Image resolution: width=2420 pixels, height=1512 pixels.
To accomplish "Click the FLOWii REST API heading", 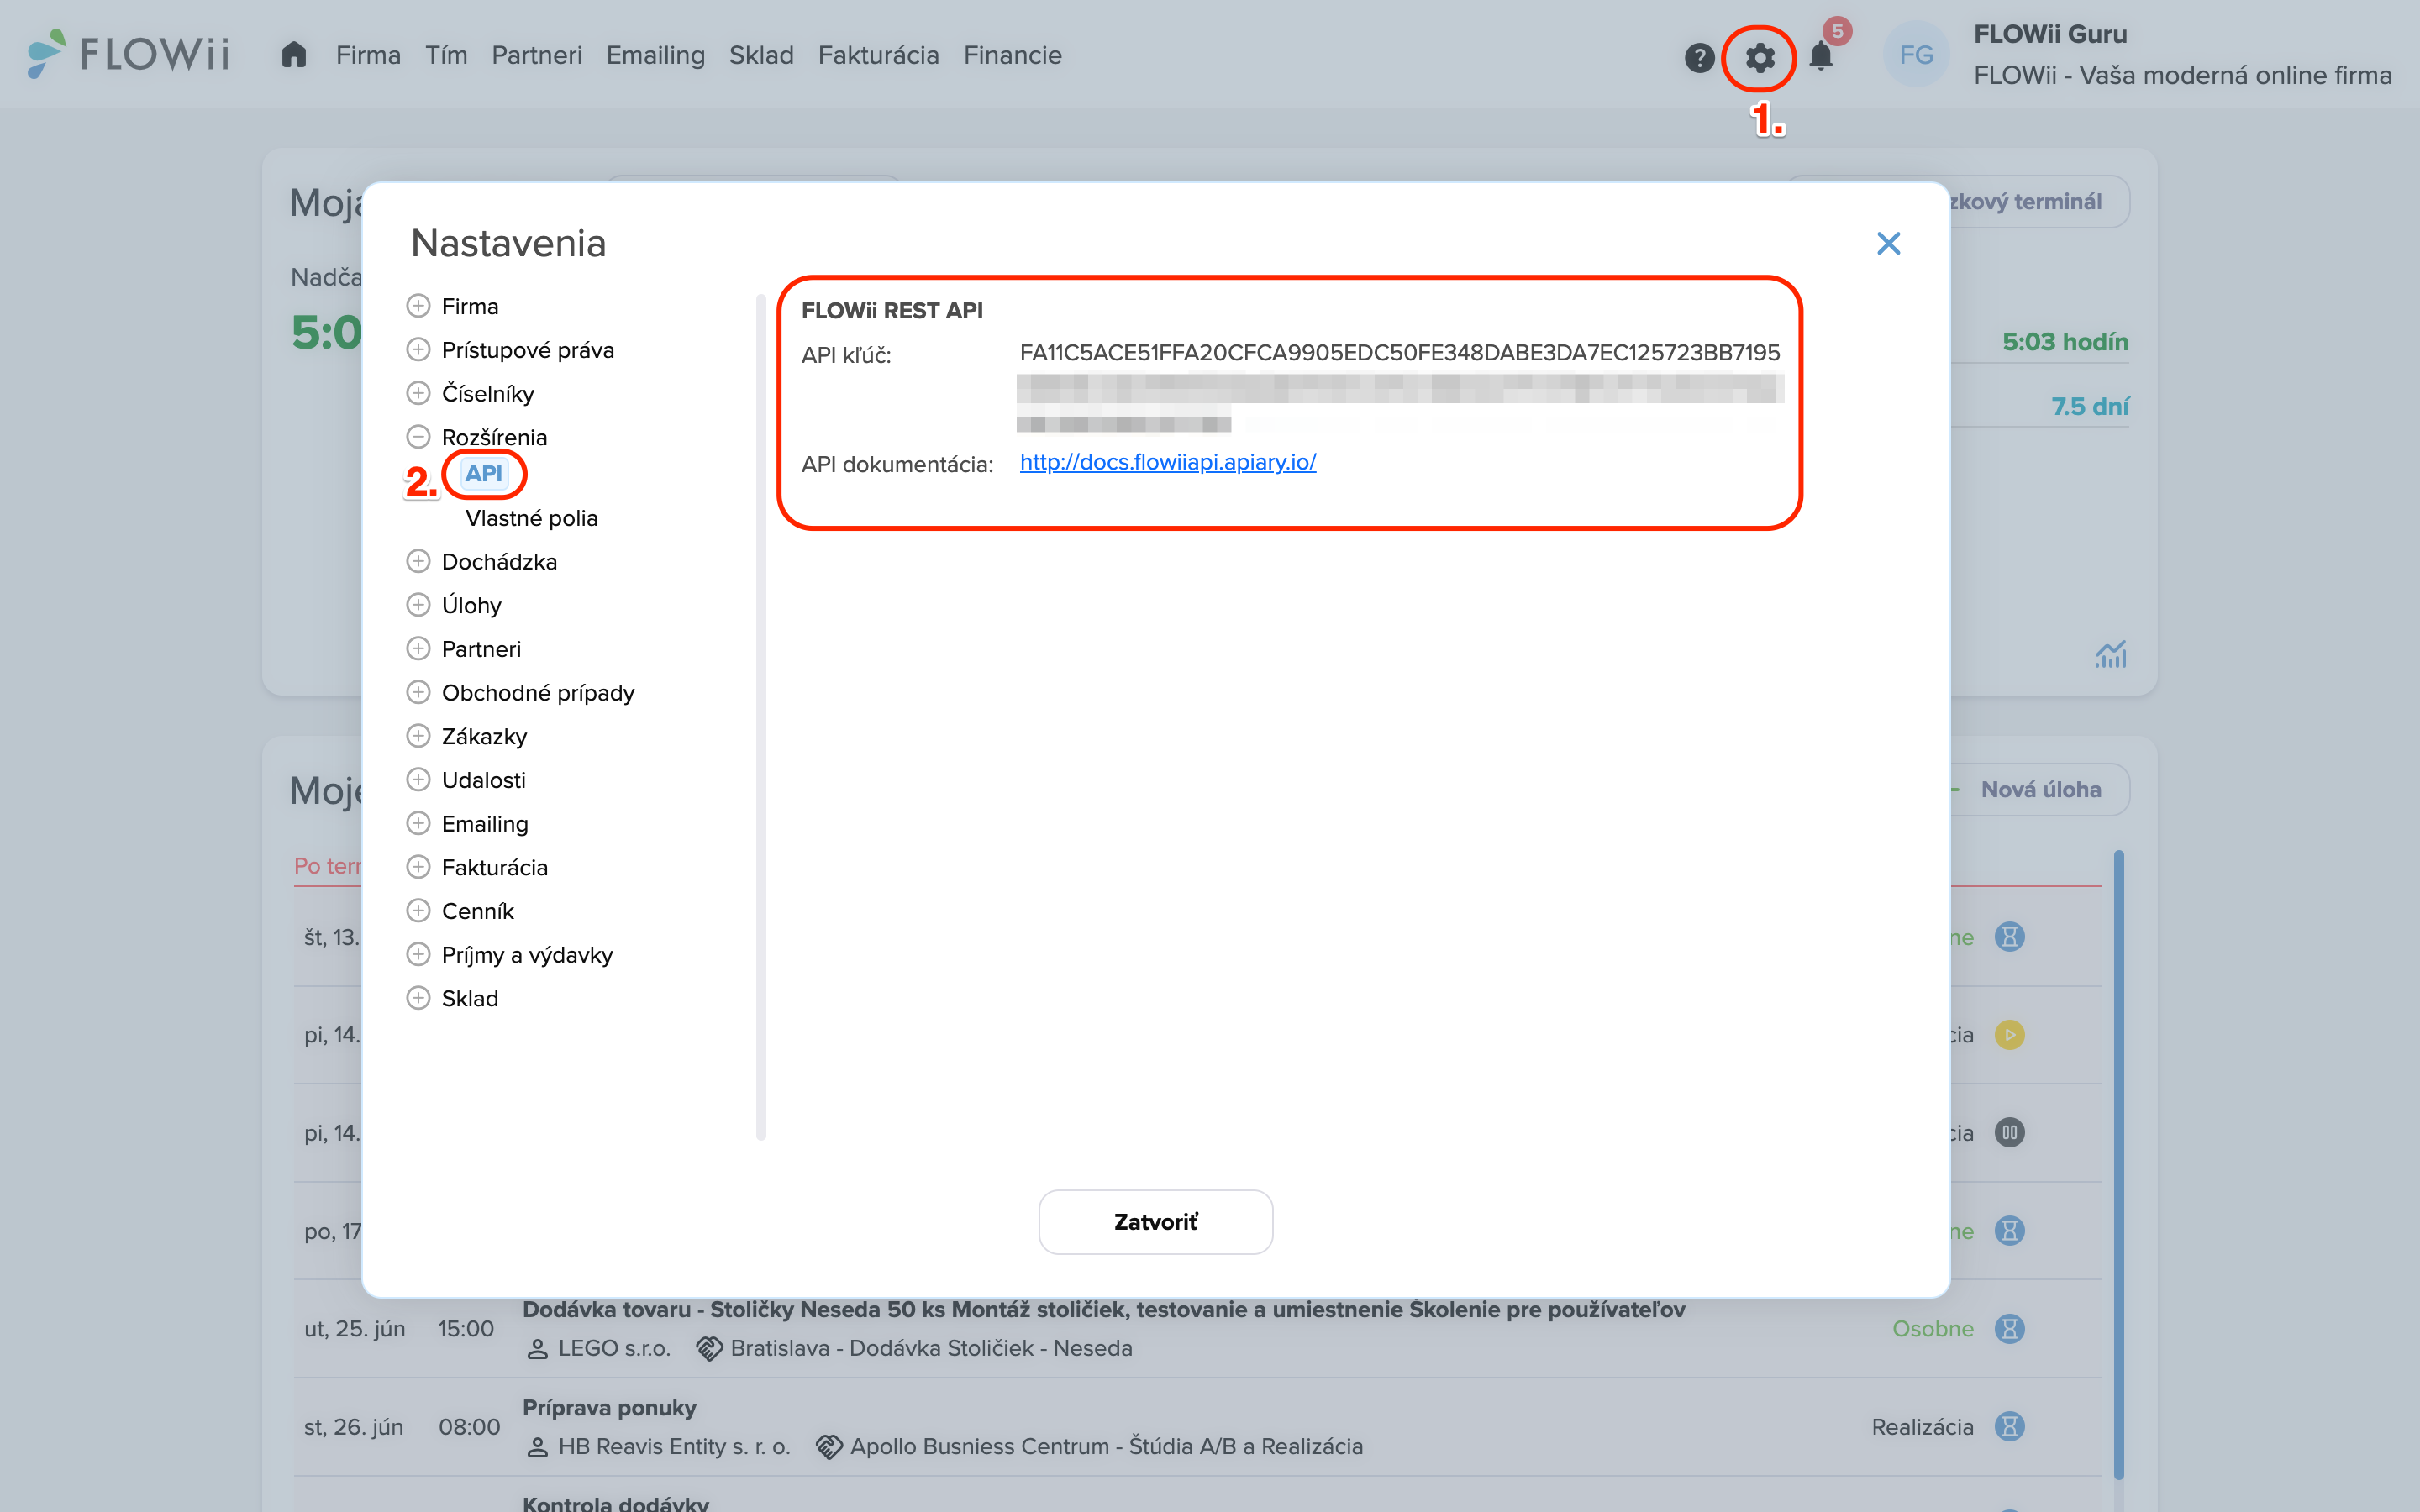I will [x=892, y=311].
